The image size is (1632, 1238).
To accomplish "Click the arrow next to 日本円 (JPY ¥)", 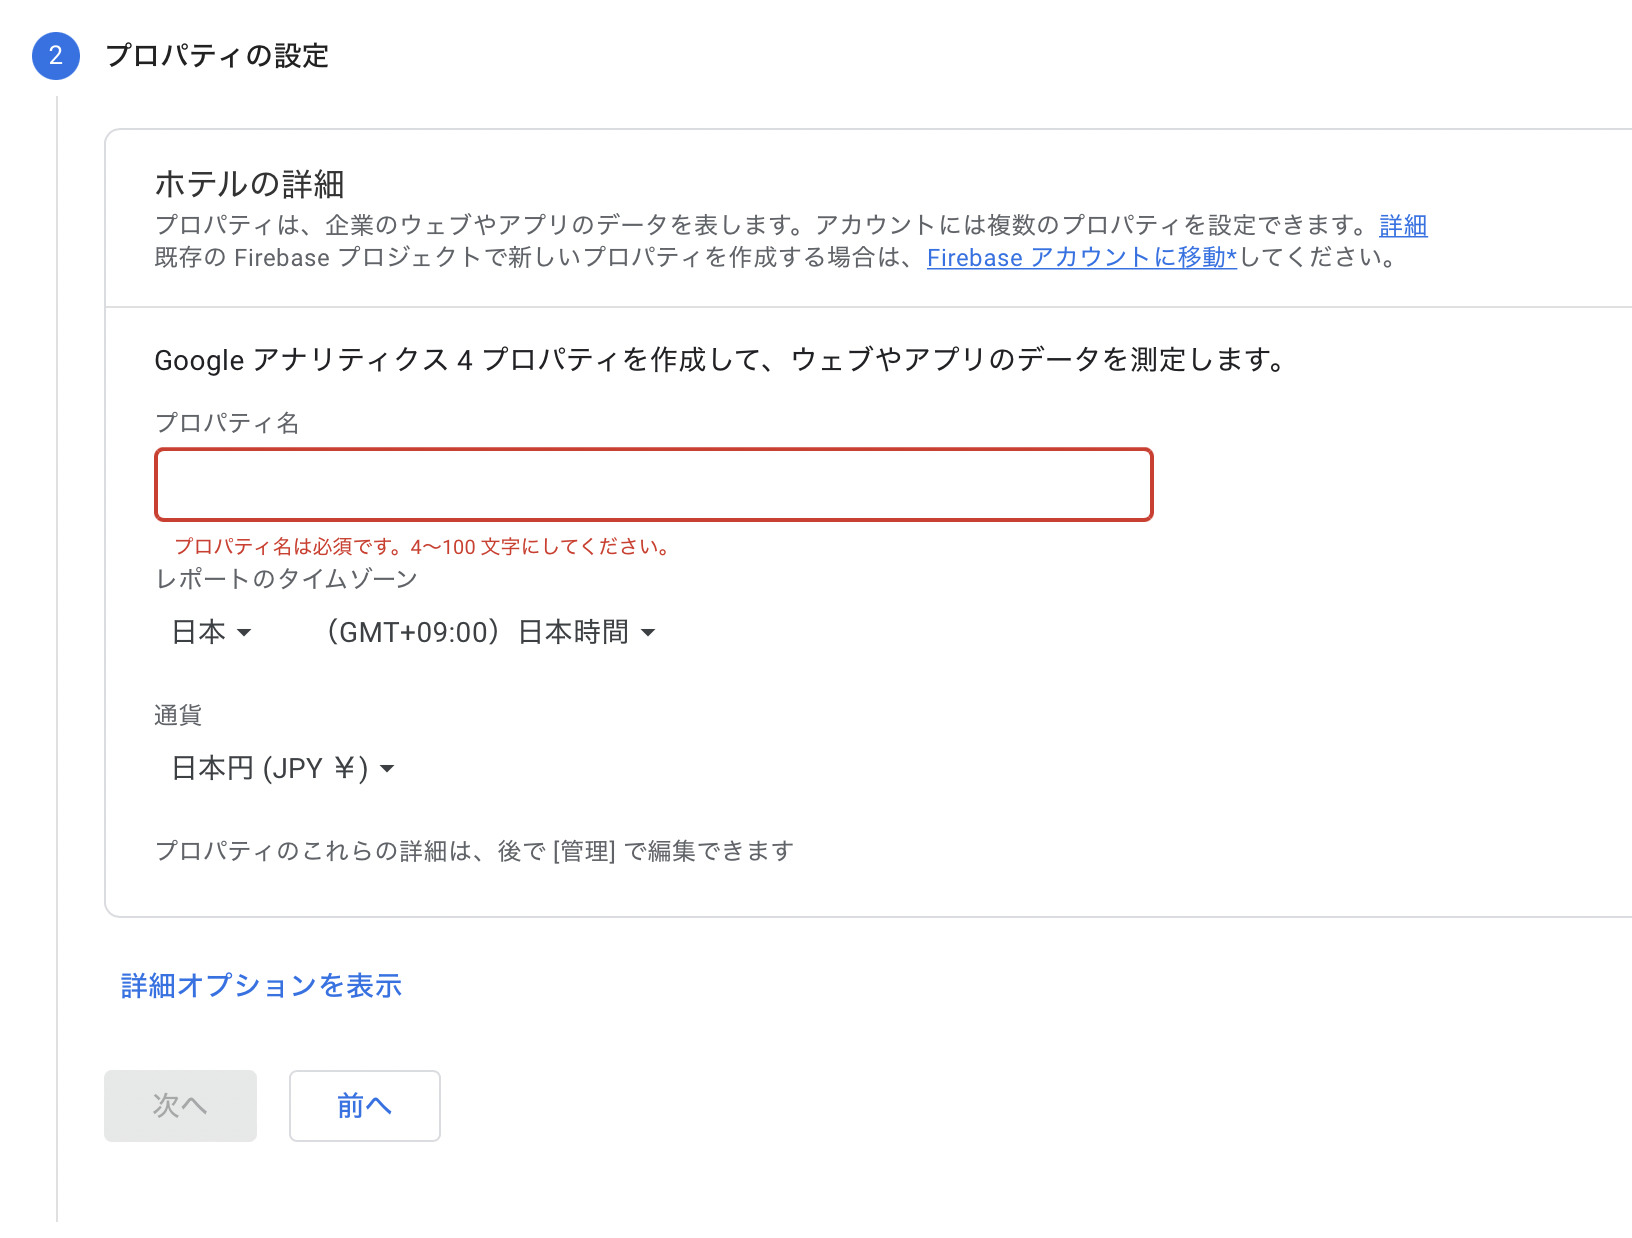I will point(388,769).
